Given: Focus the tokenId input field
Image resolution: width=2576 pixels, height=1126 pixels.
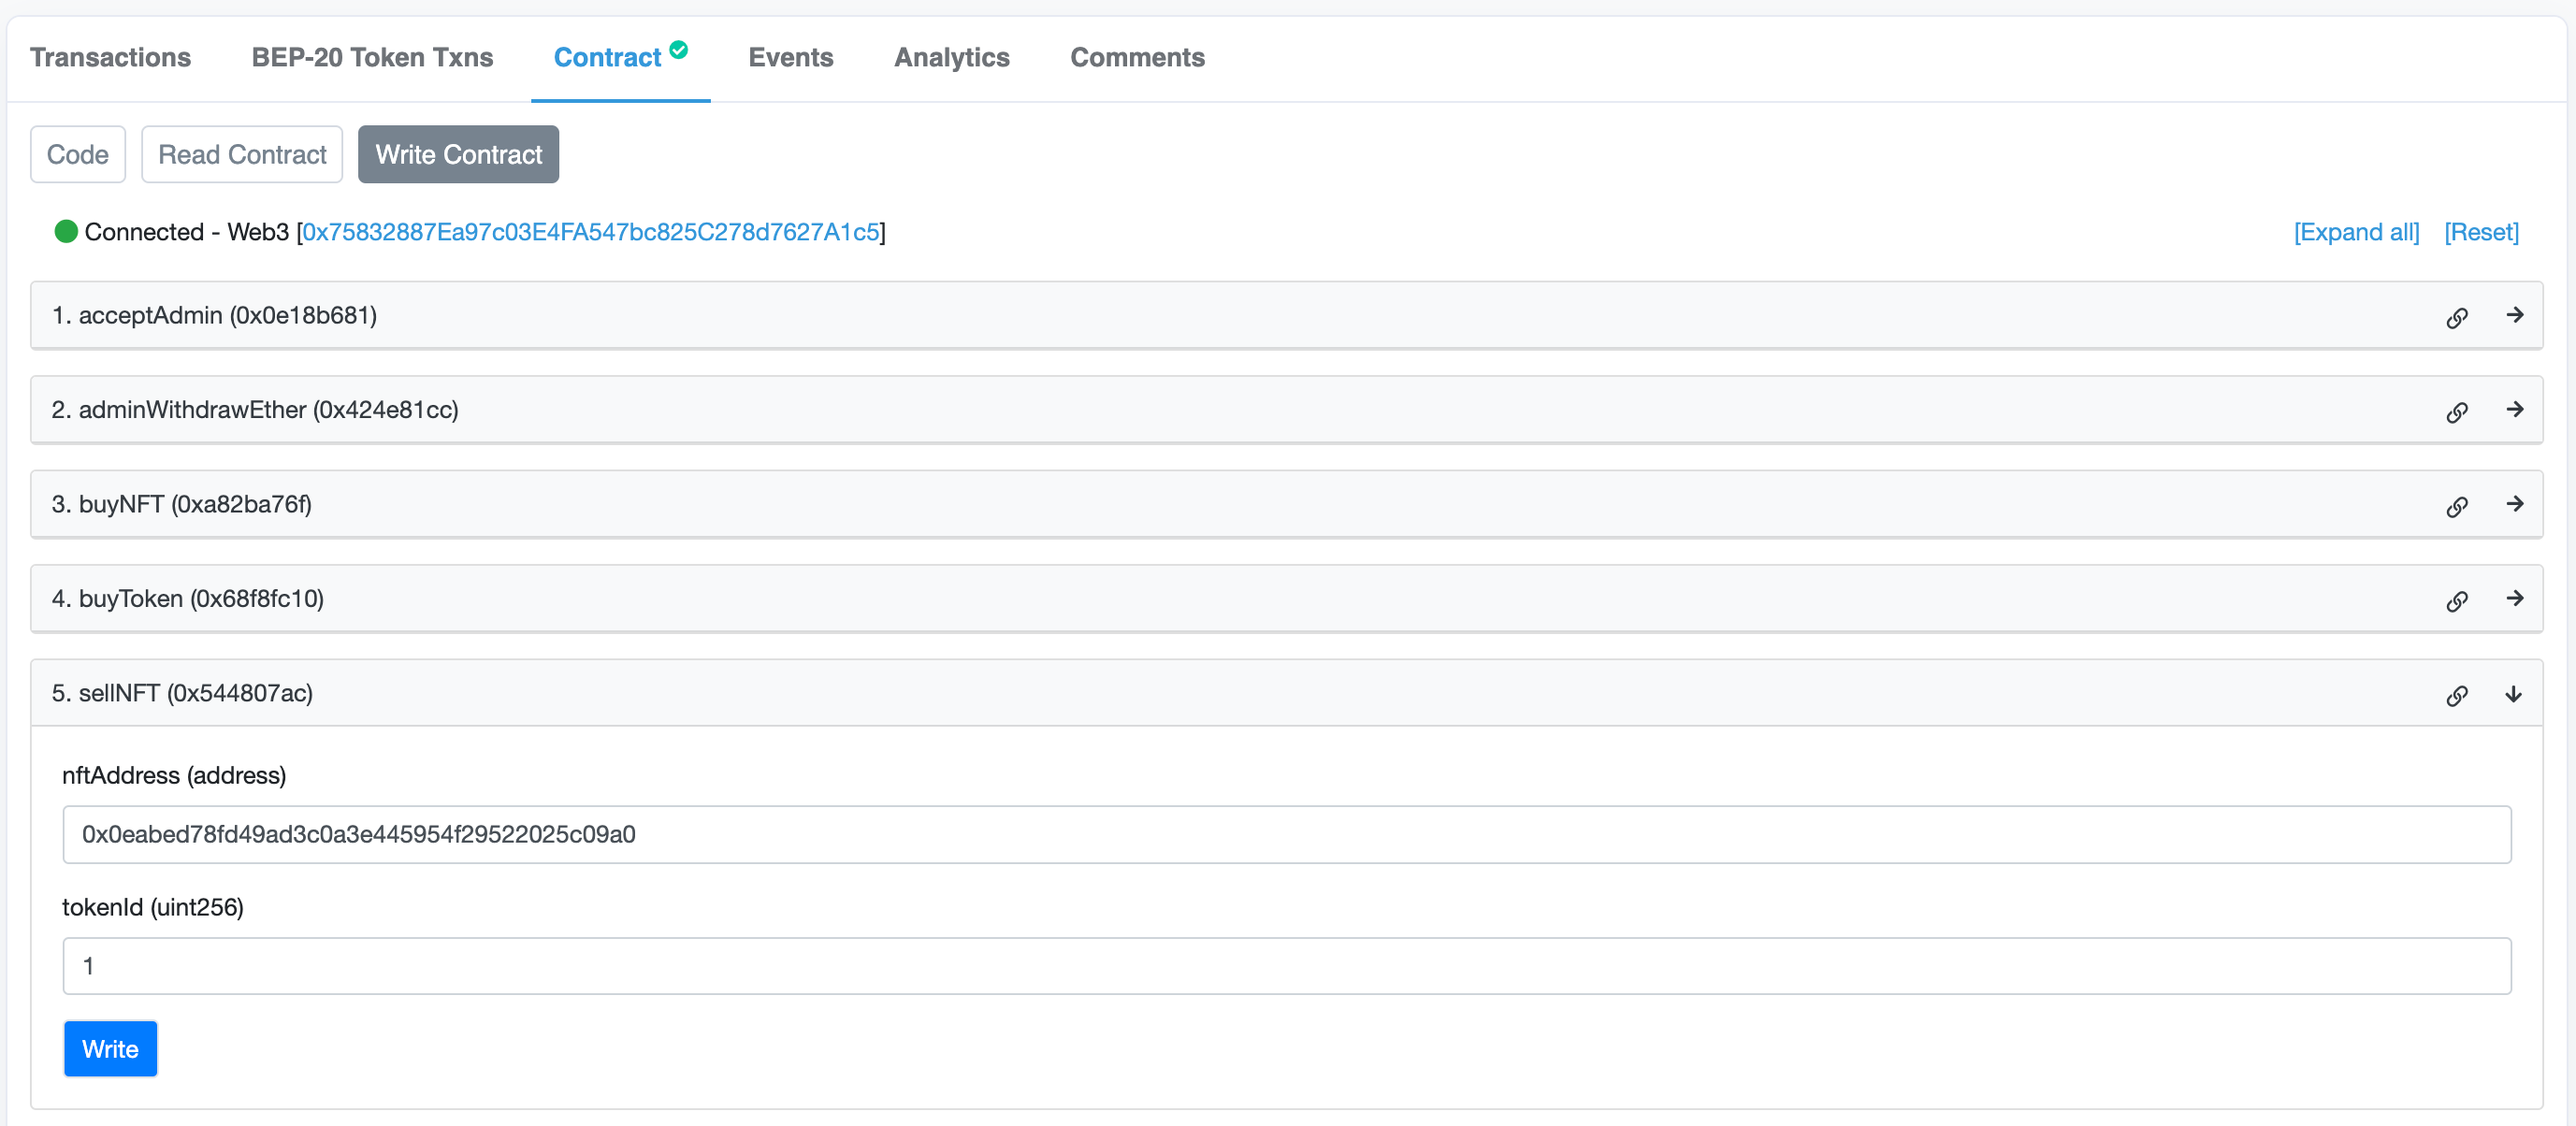Looking at the screenshot, I should click(1287, 966).
